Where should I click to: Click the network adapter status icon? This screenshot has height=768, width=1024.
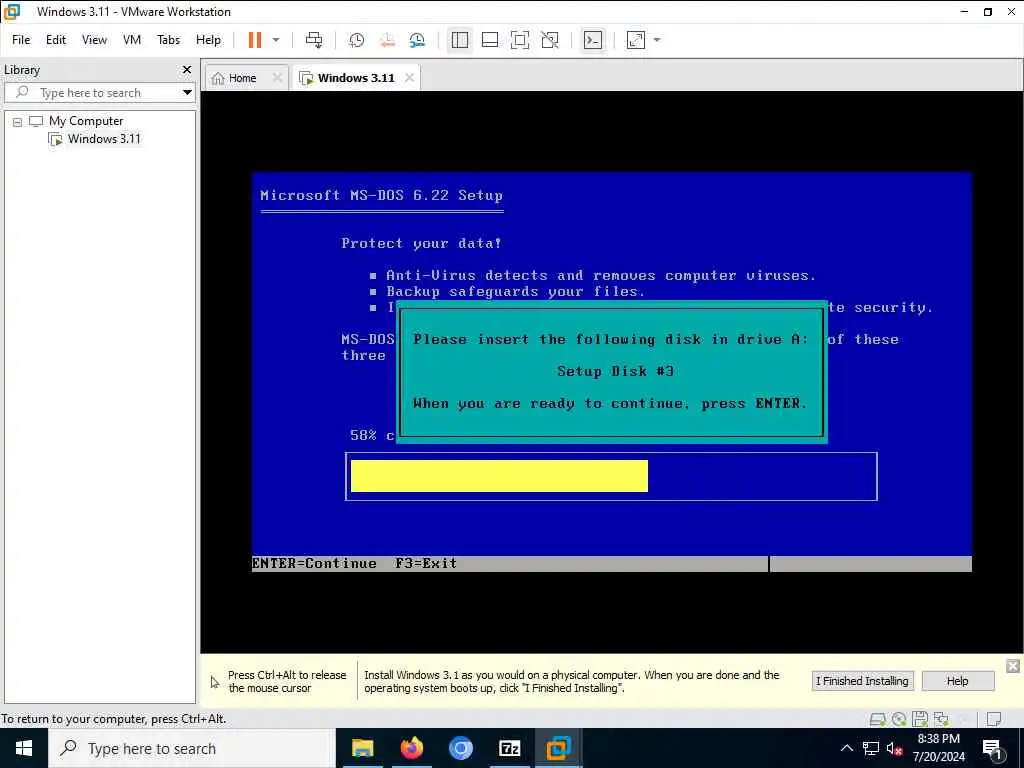(941, 719)
